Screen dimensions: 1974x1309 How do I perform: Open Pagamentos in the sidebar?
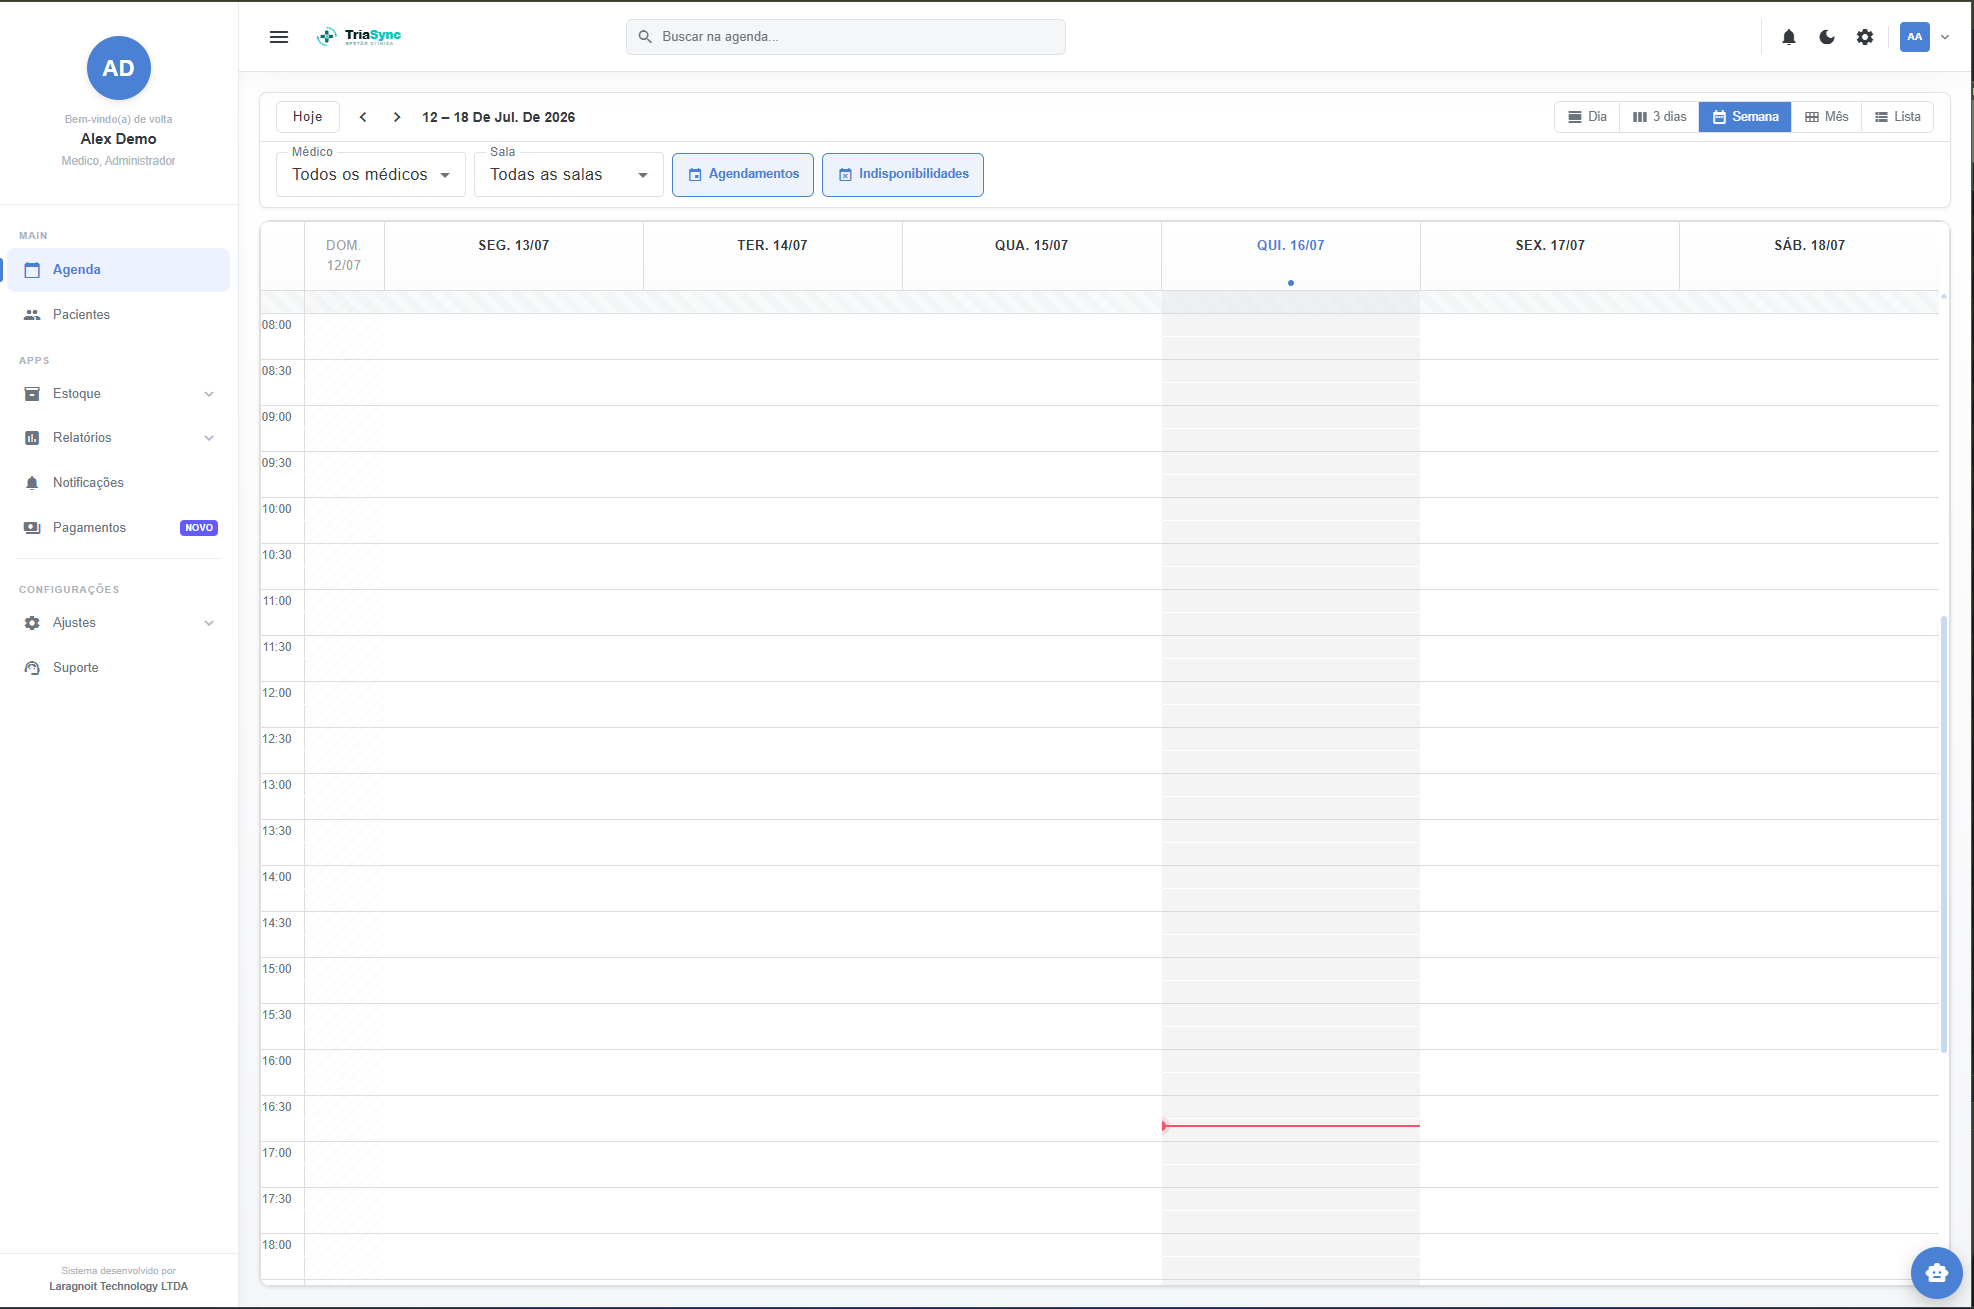[118, 528]
